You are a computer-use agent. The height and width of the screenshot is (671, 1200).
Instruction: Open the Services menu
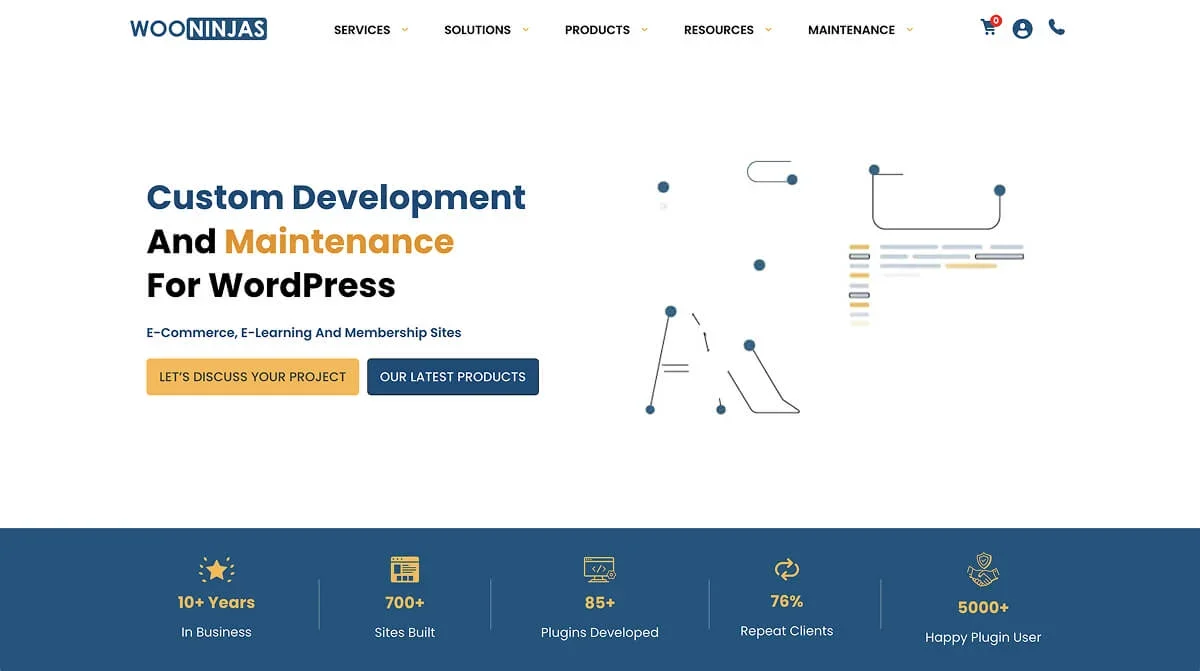pyautogui.click(x=362, y=30)
